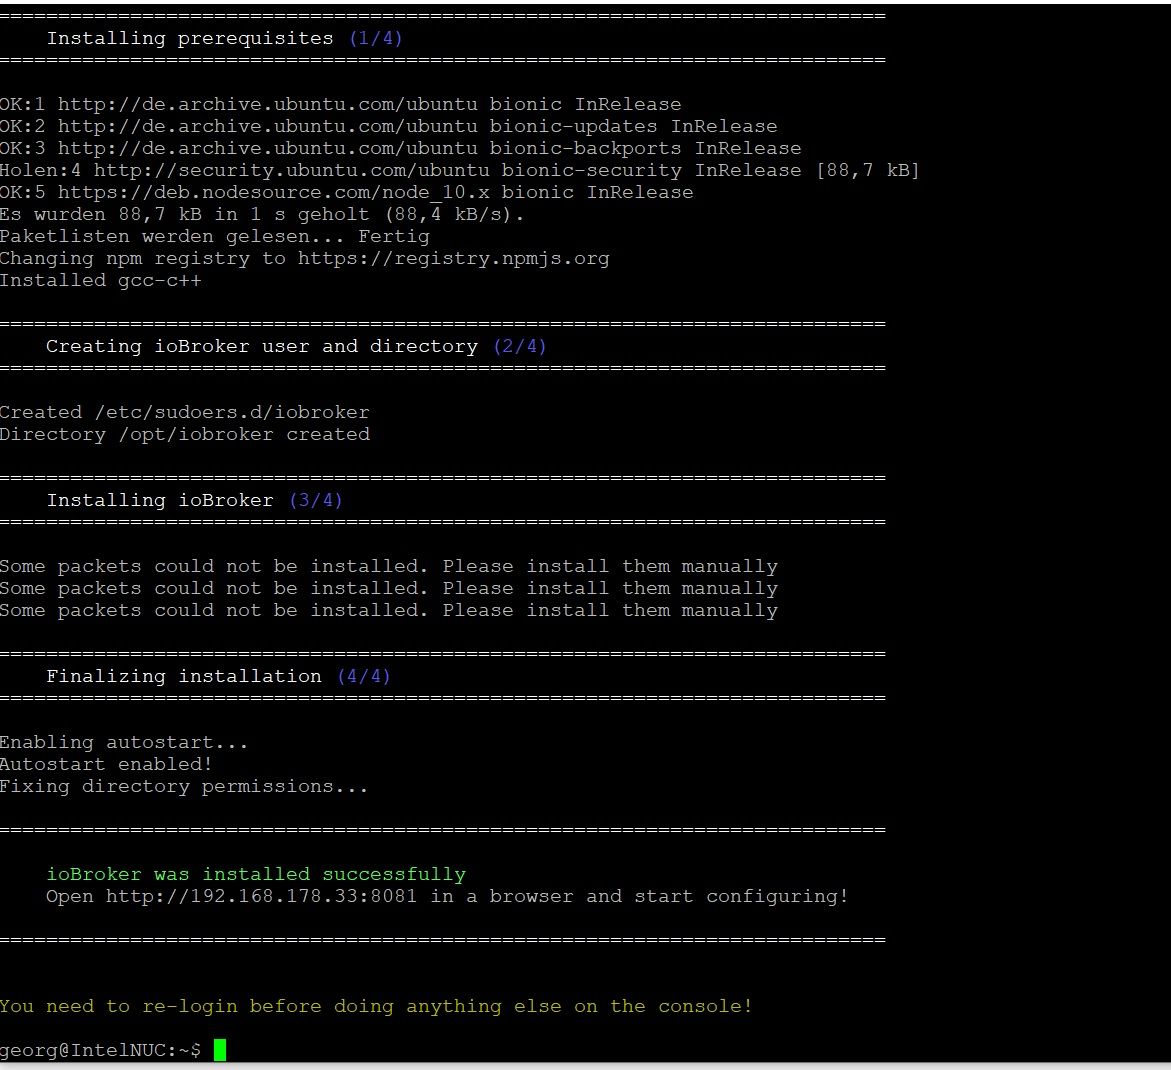
Task: Click the Holen:4 bionic-security line
Action: point(459,170)
